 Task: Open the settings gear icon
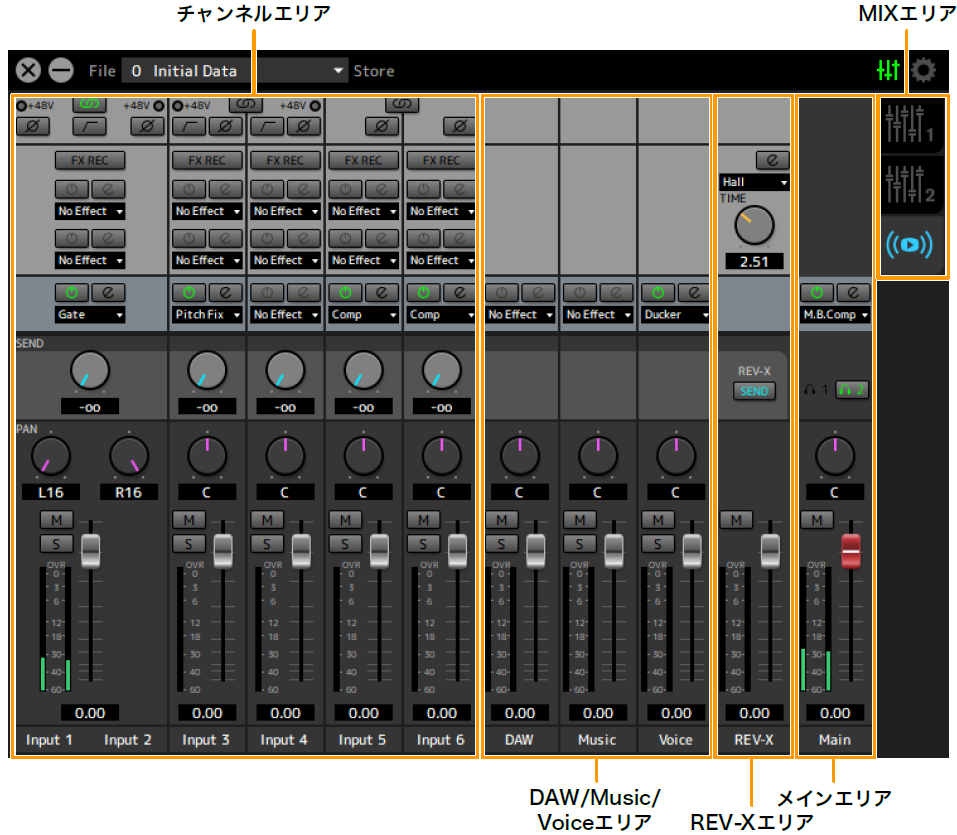pyautogui.click(x=922, y=70)
